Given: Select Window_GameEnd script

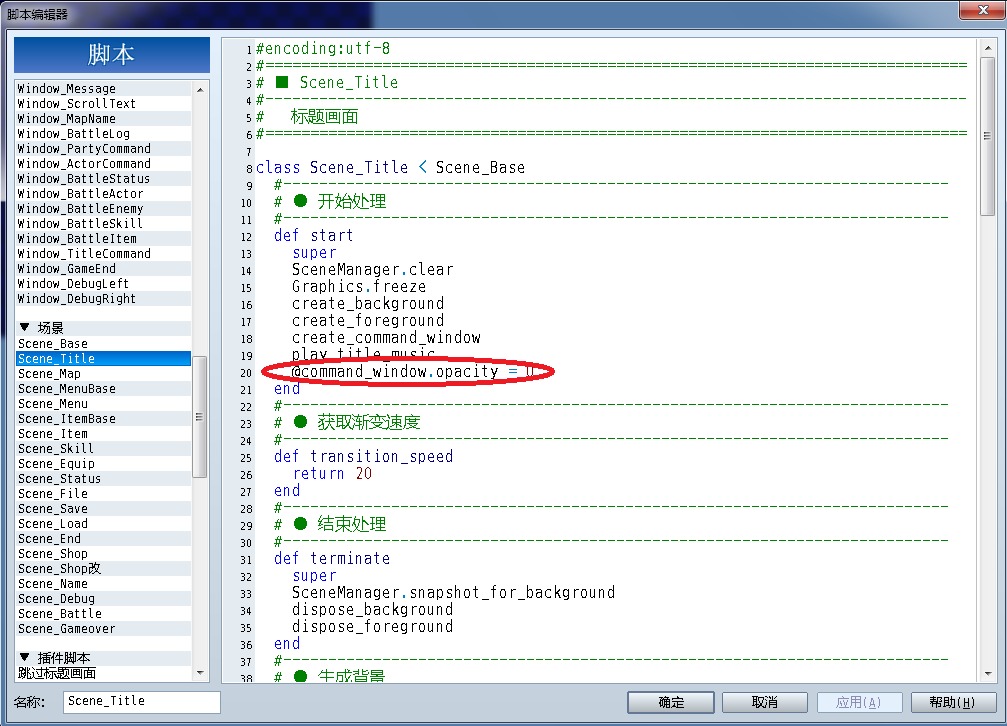Looking at the screenshot, I should pos(103,268).
